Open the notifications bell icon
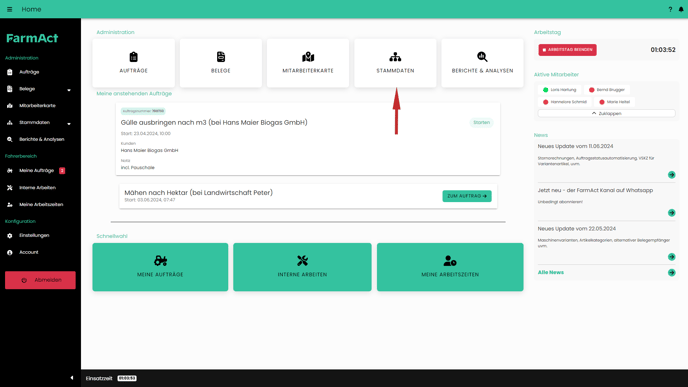Image resolution: width=688 pixels, height=387 pixels. click(681, 9)
